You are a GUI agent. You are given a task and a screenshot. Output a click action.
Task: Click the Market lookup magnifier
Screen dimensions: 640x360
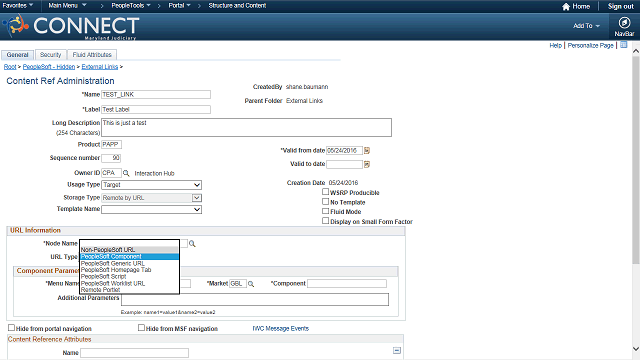[x=251, y=284]
